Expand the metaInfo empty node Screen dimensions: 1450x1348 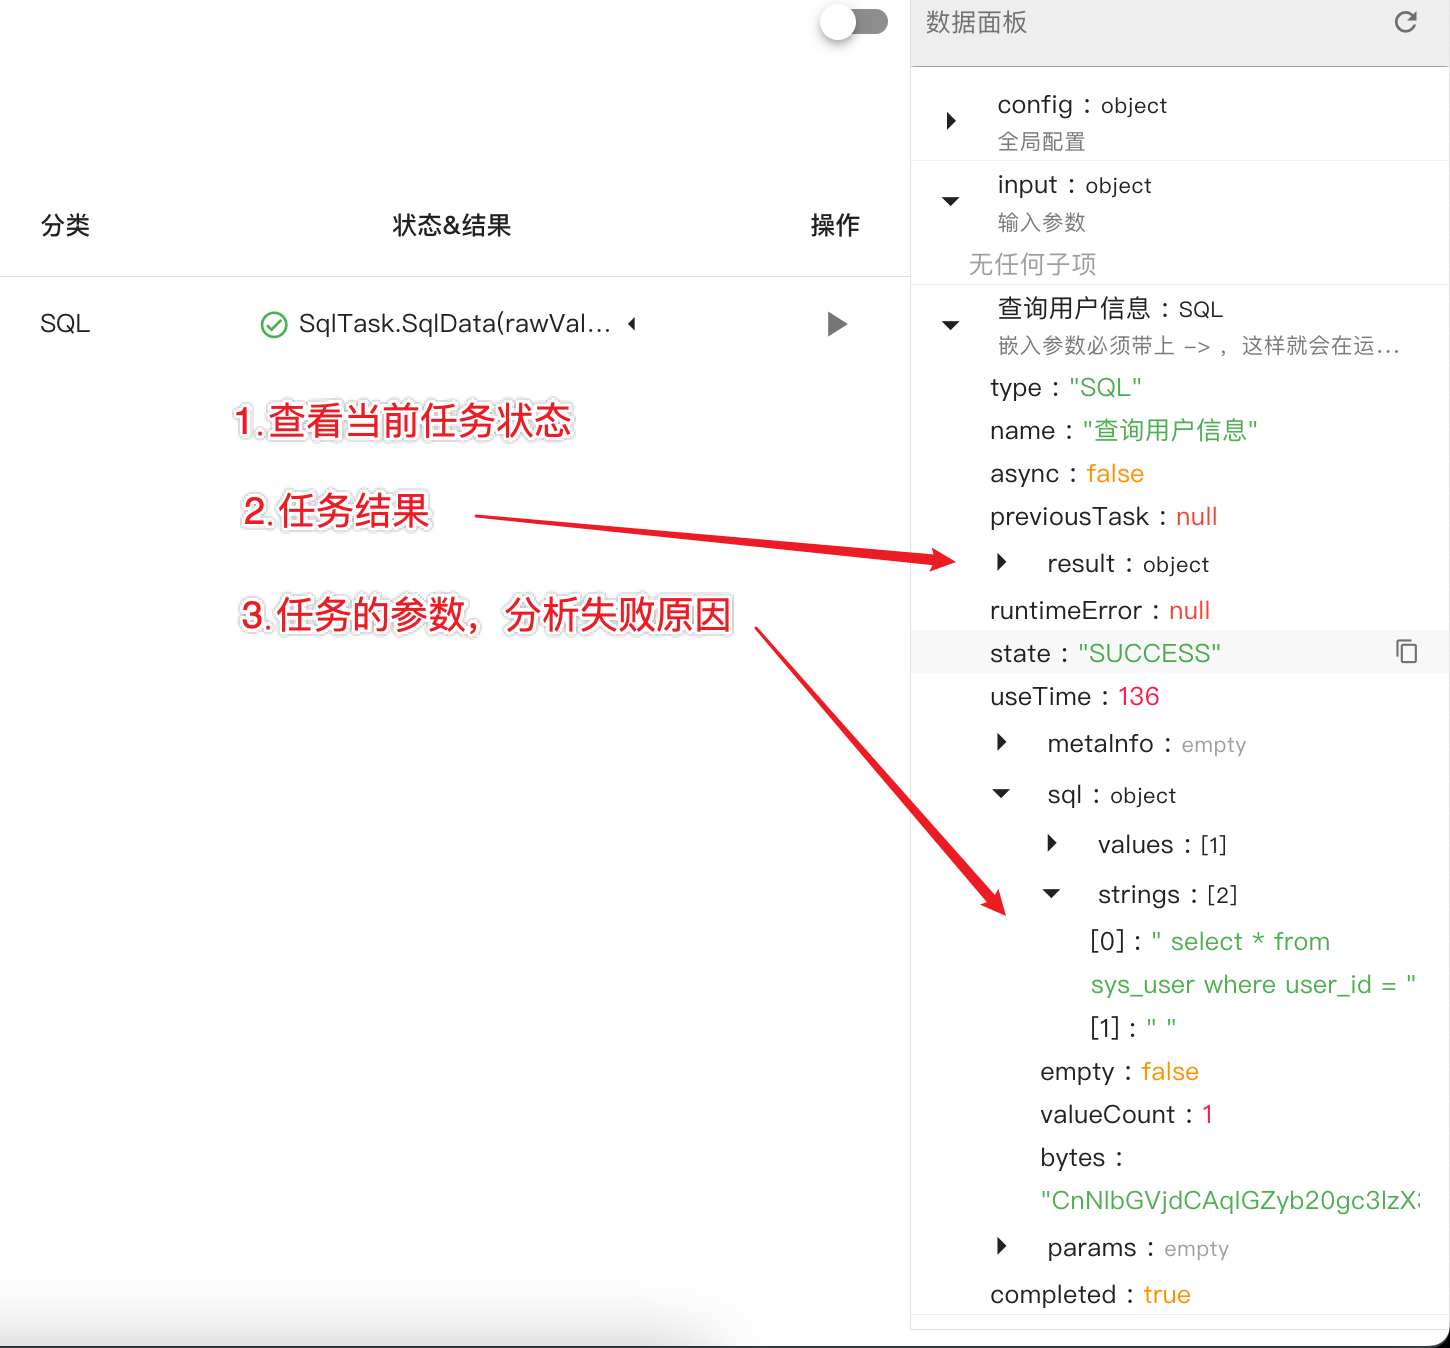coord(1001,742)
